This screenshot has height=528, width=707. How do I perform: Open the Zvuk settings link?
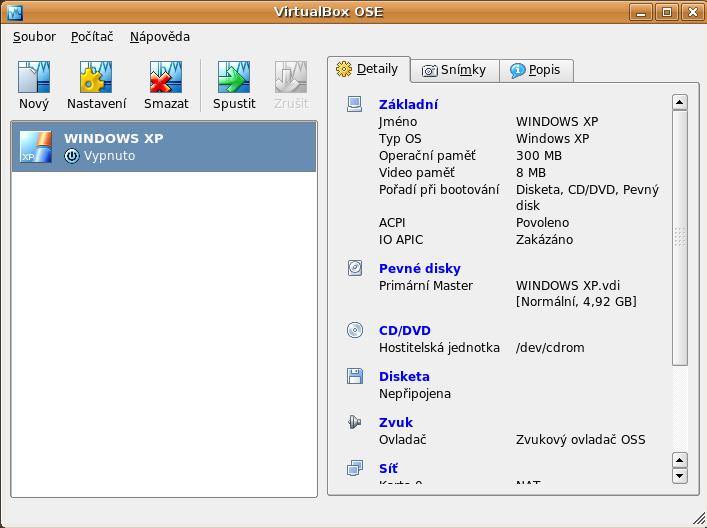click(x=395, y=422)
